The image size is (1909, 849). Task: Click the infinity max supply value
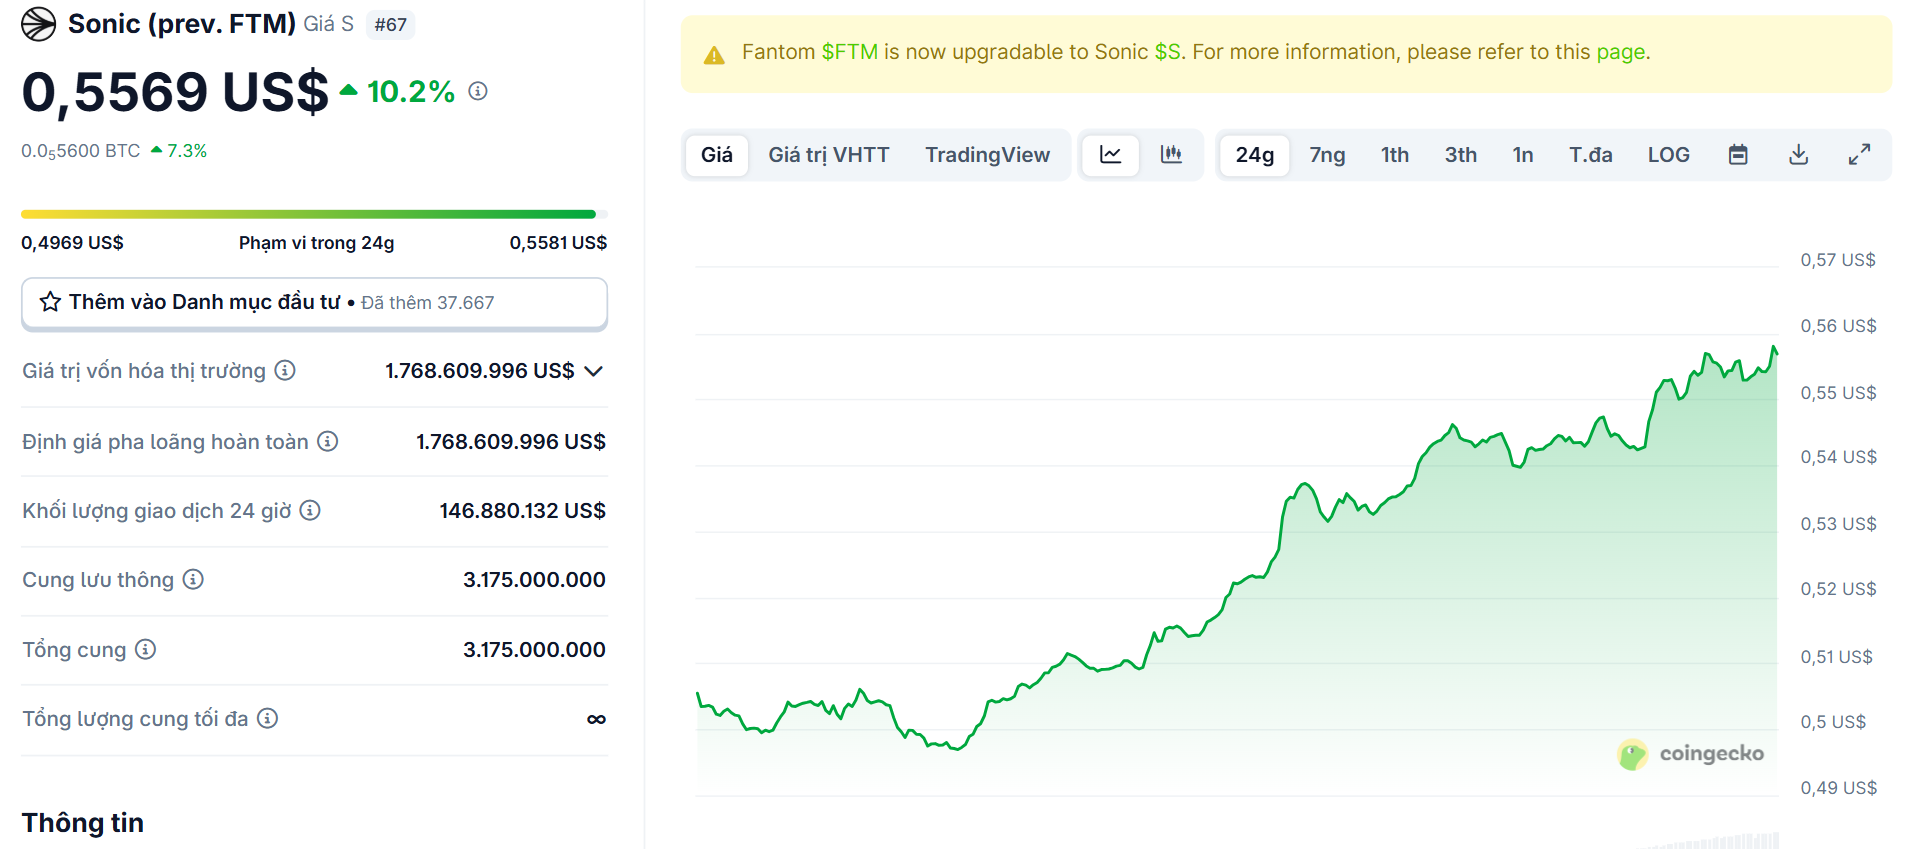point(596,720)
